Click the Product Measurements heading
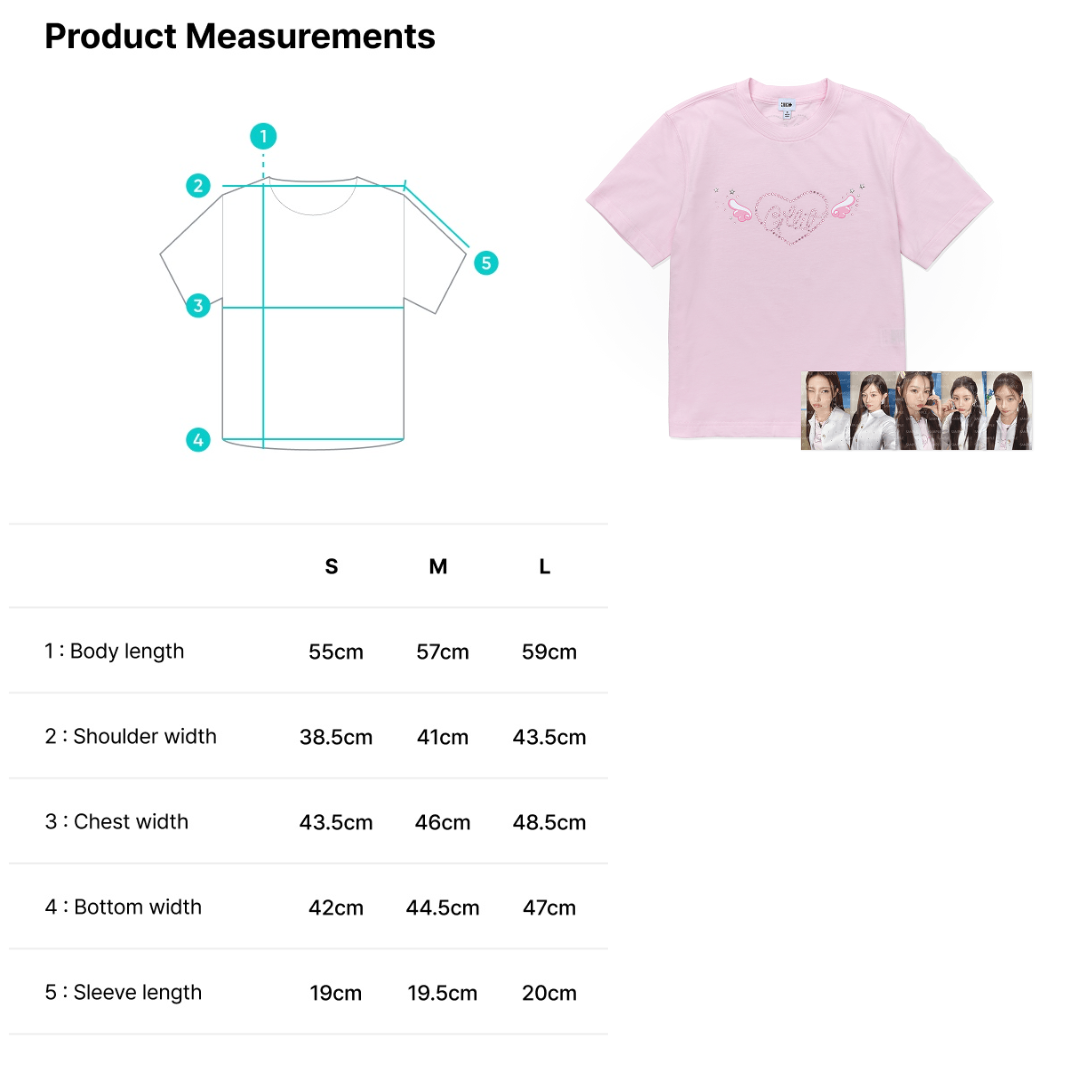1080x1080 pixels. (240, 36)
